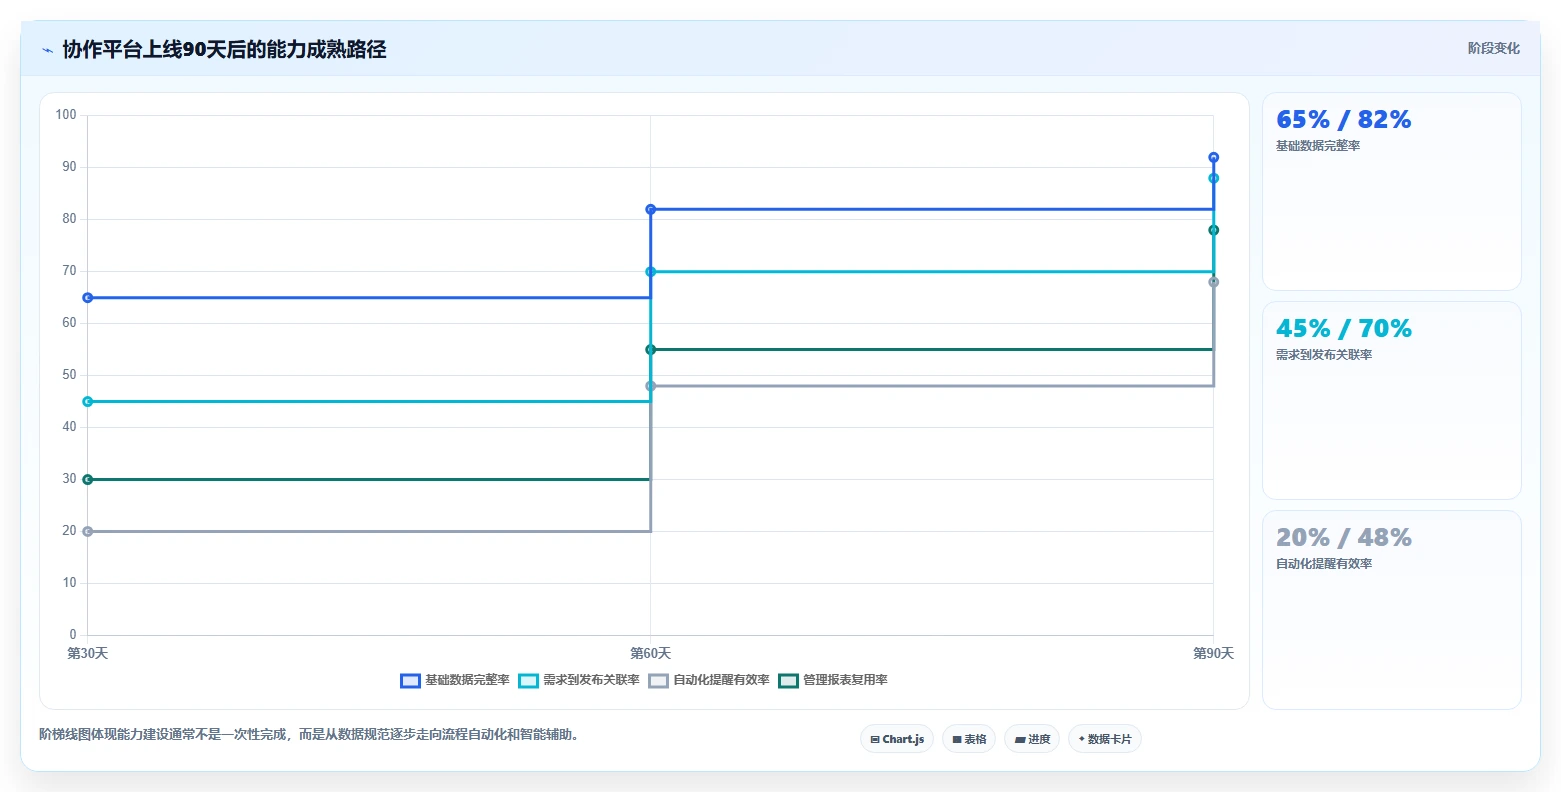Image resolution: width=1561 pixels, height=792 pixels.
Task: Click the 50 y-axis label
Action: [x=69, y=375]
